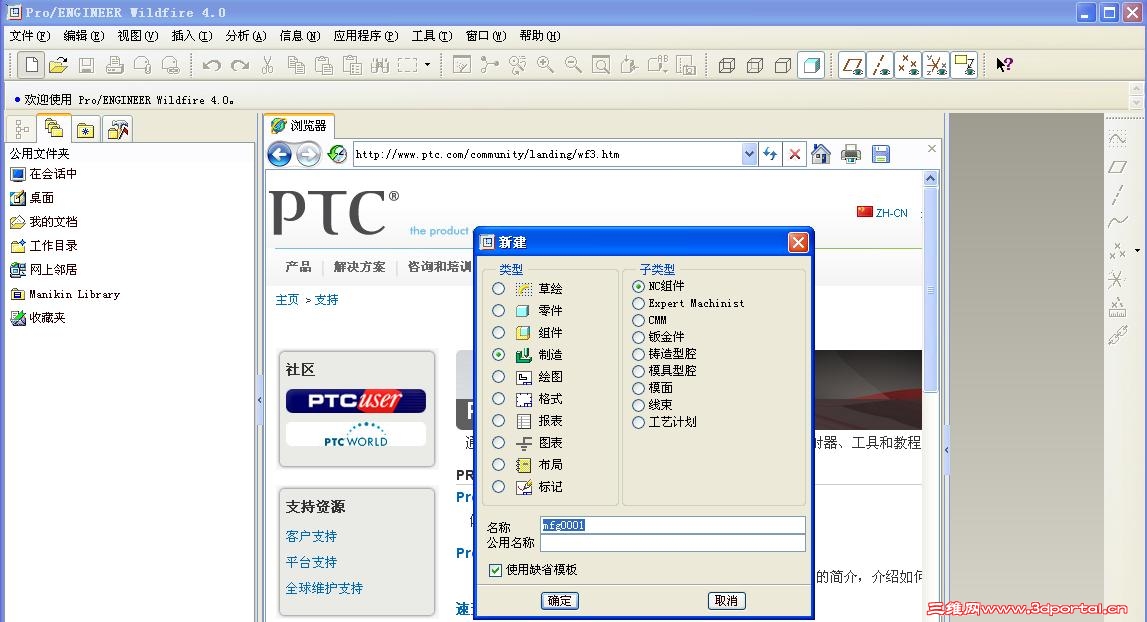Click the Redo arrow icon
This screenshot has width=1147, height=622.
[240, 66]
